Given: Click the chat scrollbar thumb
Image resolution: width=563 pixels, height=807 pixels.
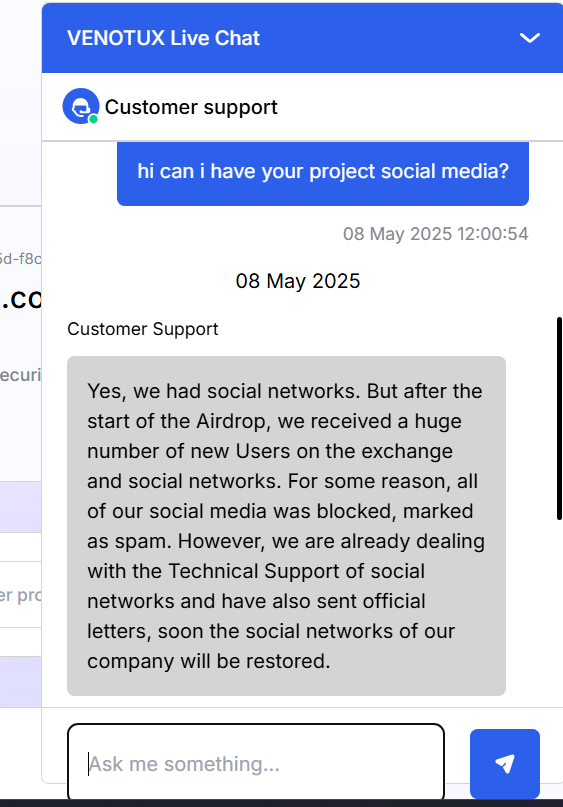Looking at the screenshot, I should (x=559, y=418).
